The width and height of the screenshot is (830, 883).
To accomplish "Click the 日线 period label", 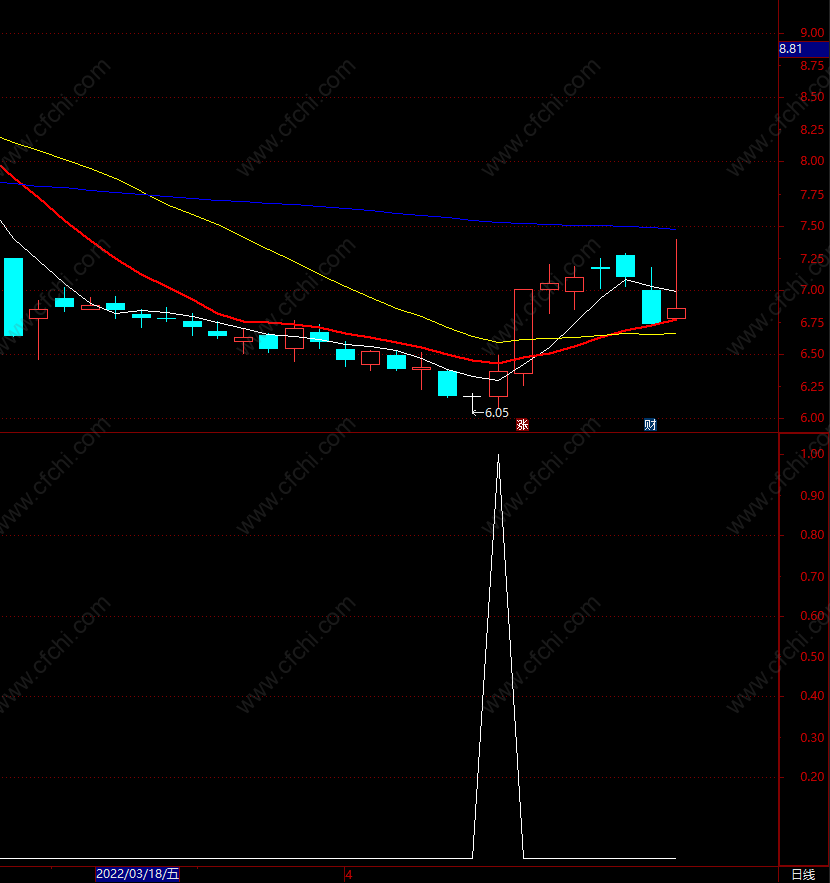I will (x=803, y=875).
